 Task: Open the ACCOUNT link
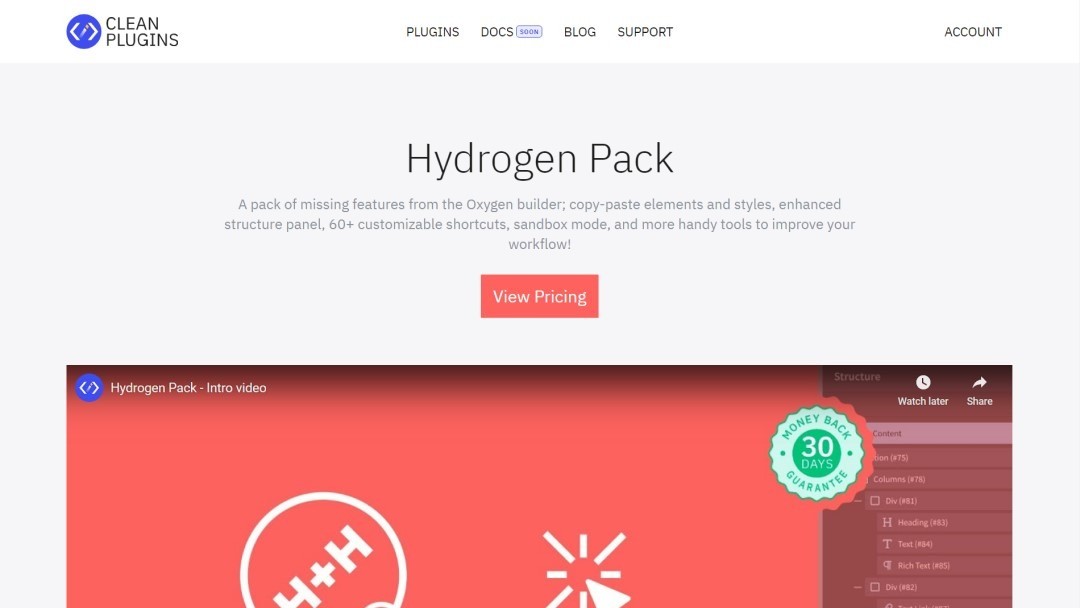tap(973, 32)
